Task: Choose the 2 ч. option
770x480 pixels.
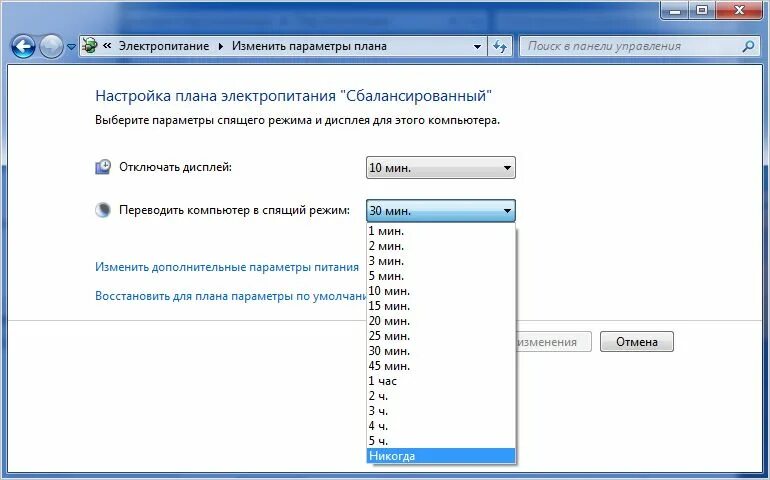Action: tap(441, 396)
